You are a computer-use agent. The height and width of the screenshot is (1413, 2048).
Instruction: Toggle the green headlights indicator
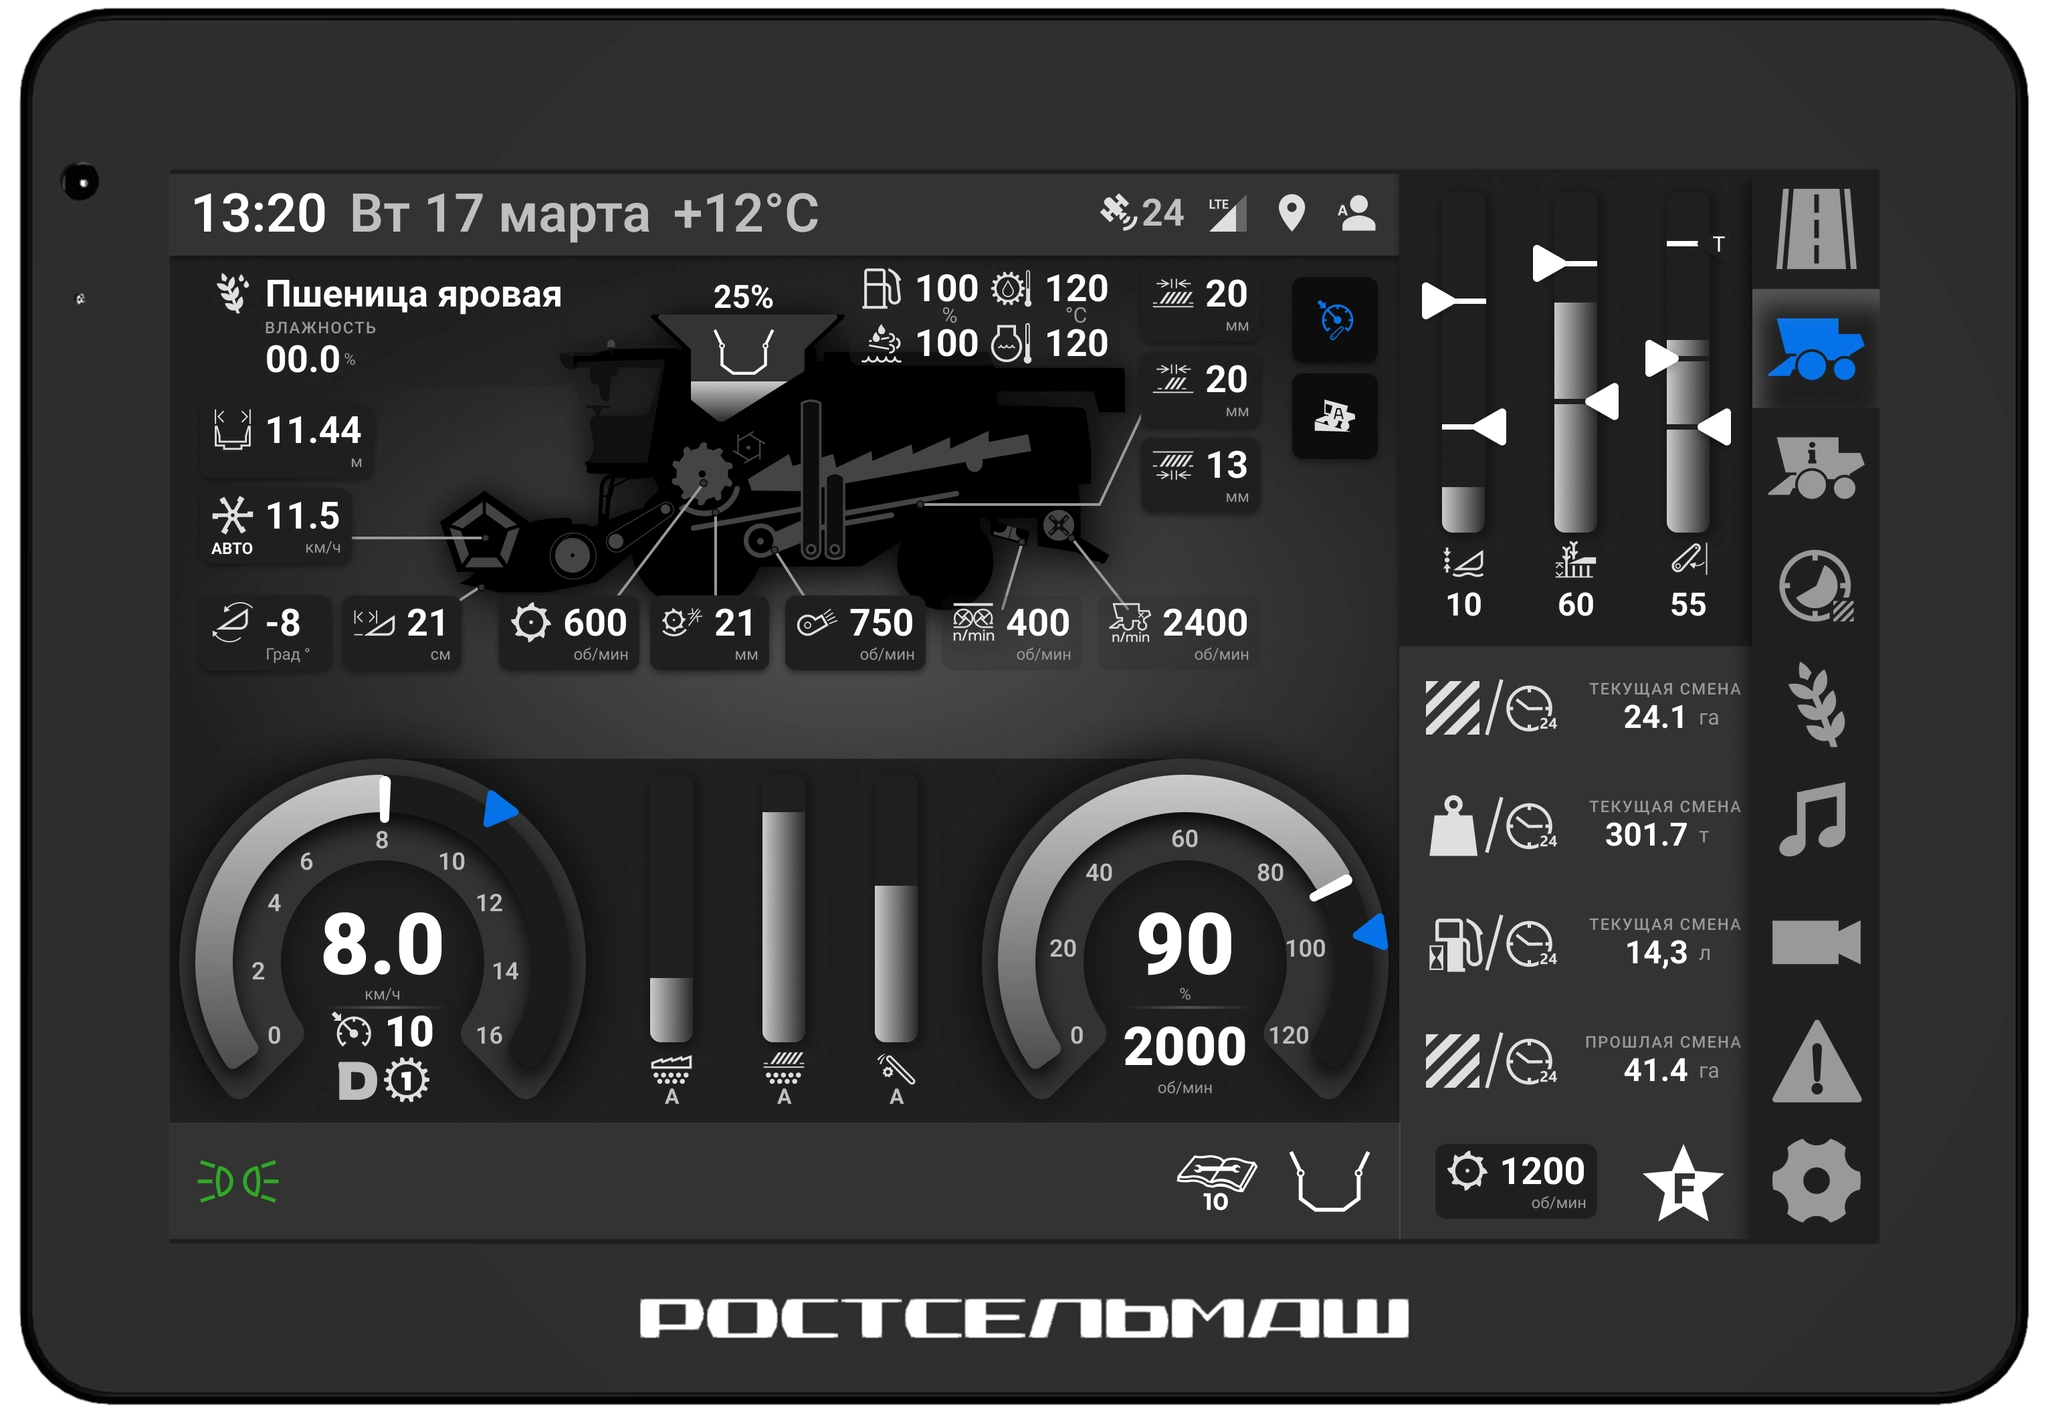click(x=238, y=1181)
